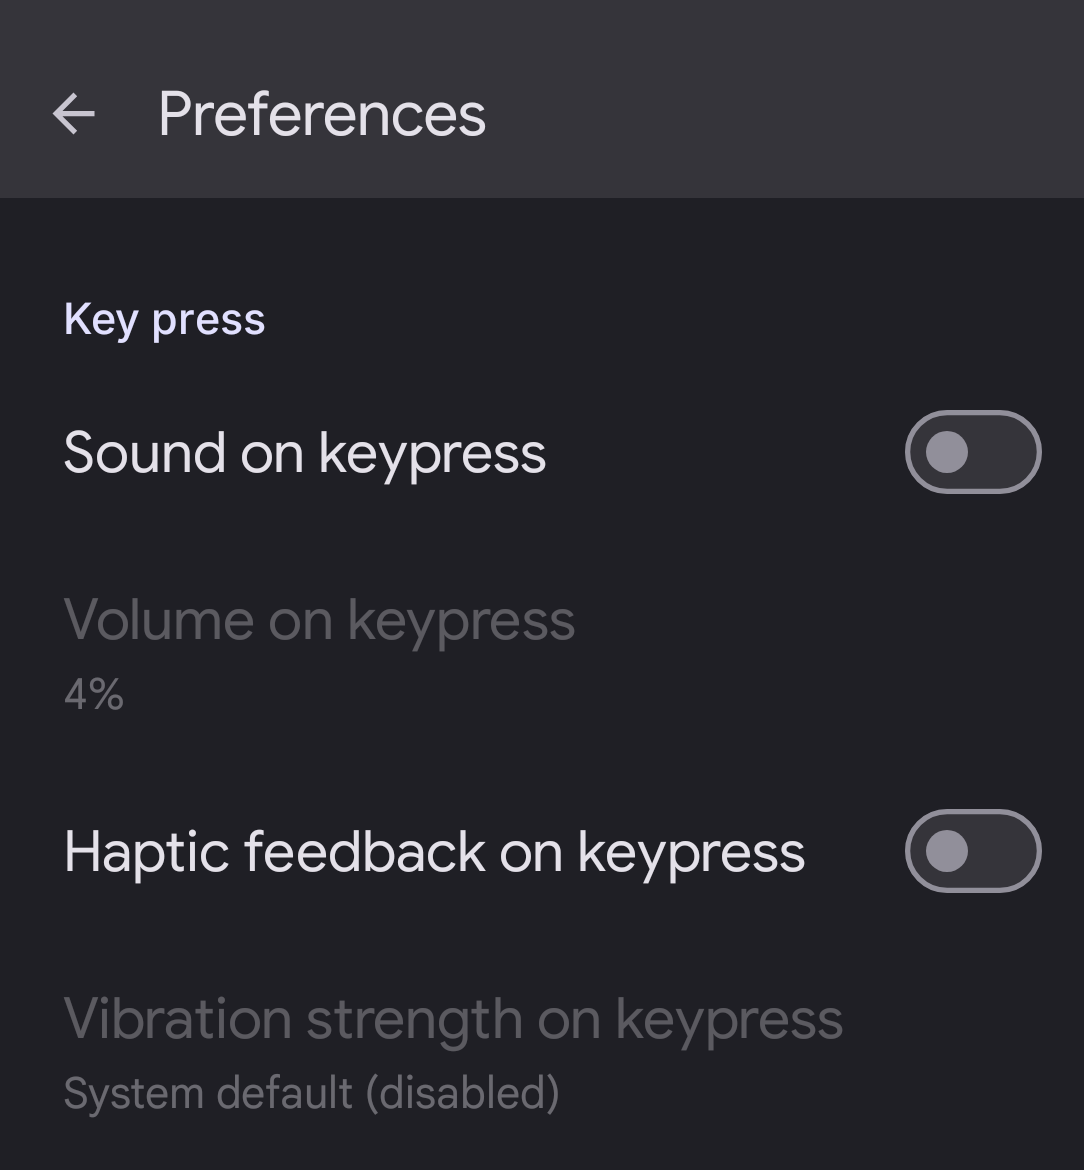Click the word "Key" in the section header
The image size is (1084, 1170).
point(100,320)
